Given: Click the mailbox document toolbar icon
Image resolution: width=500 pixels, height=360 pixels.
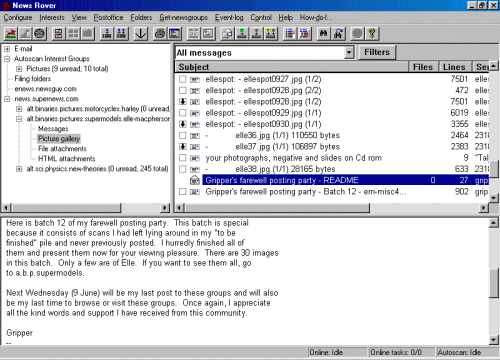Looking at the screenshot, I should (x=228, y=34).
